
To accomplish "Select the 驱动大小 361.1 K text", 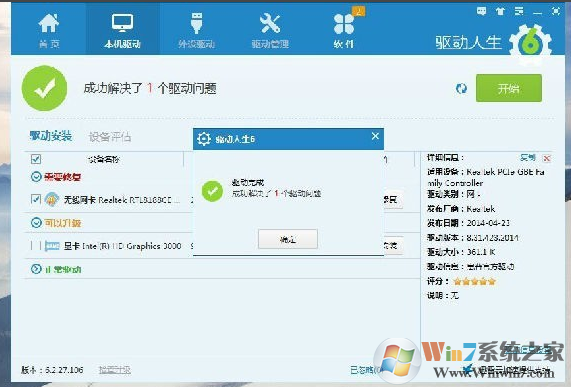I will (461, 252).
